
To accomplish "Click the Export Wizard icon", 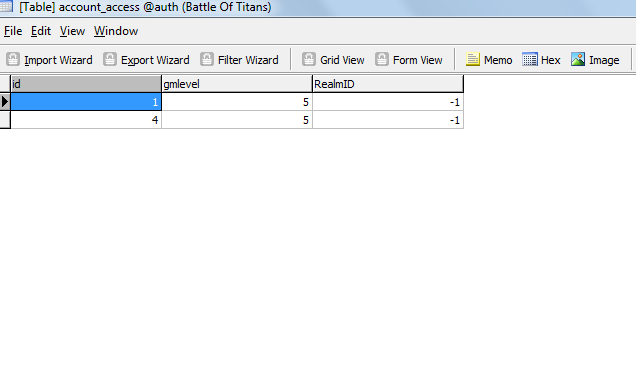I will coord(110,59).
